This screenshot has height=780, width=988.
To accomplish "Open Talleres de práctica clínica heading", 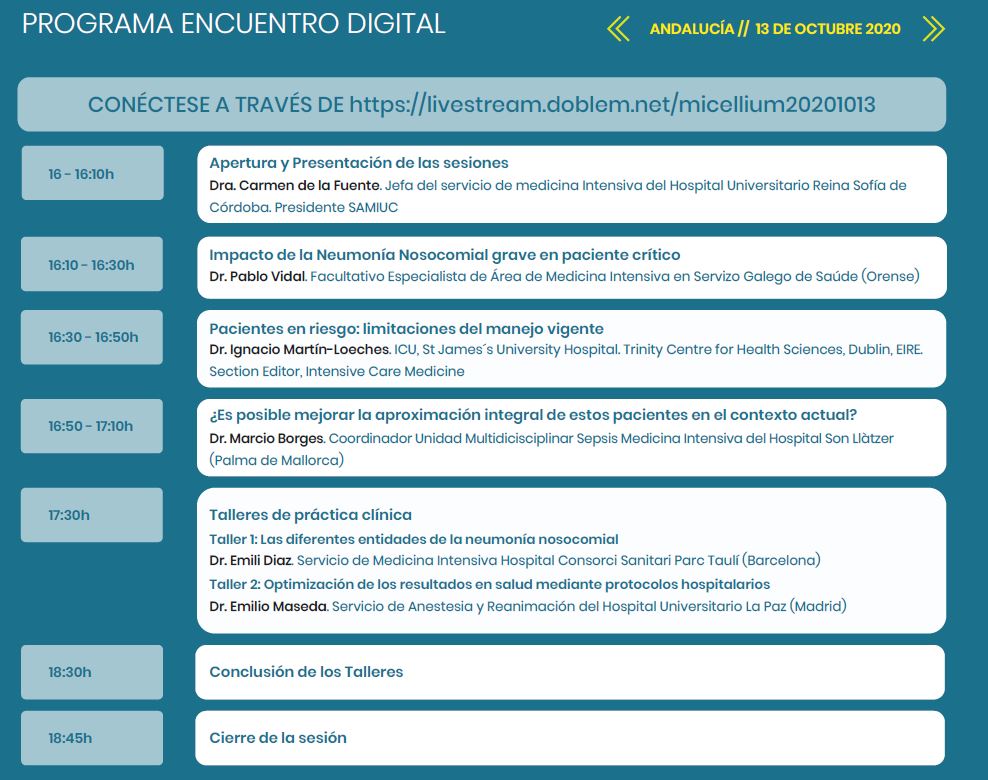I will pyautogui.click(x=310, y=515).
